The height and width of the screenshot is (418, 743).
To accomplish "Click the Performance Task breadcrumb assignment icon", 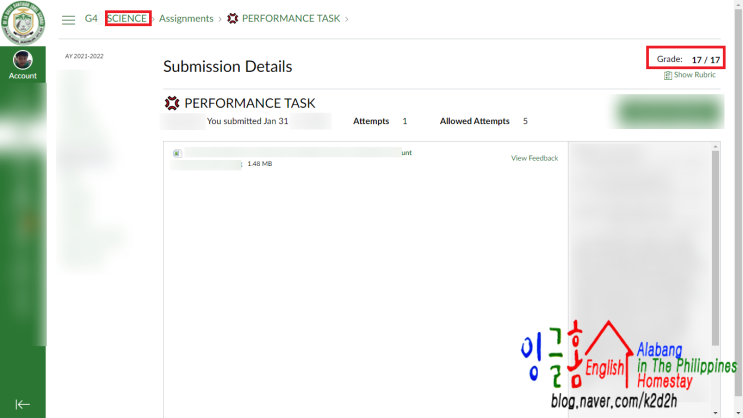I will pos(232,18).
